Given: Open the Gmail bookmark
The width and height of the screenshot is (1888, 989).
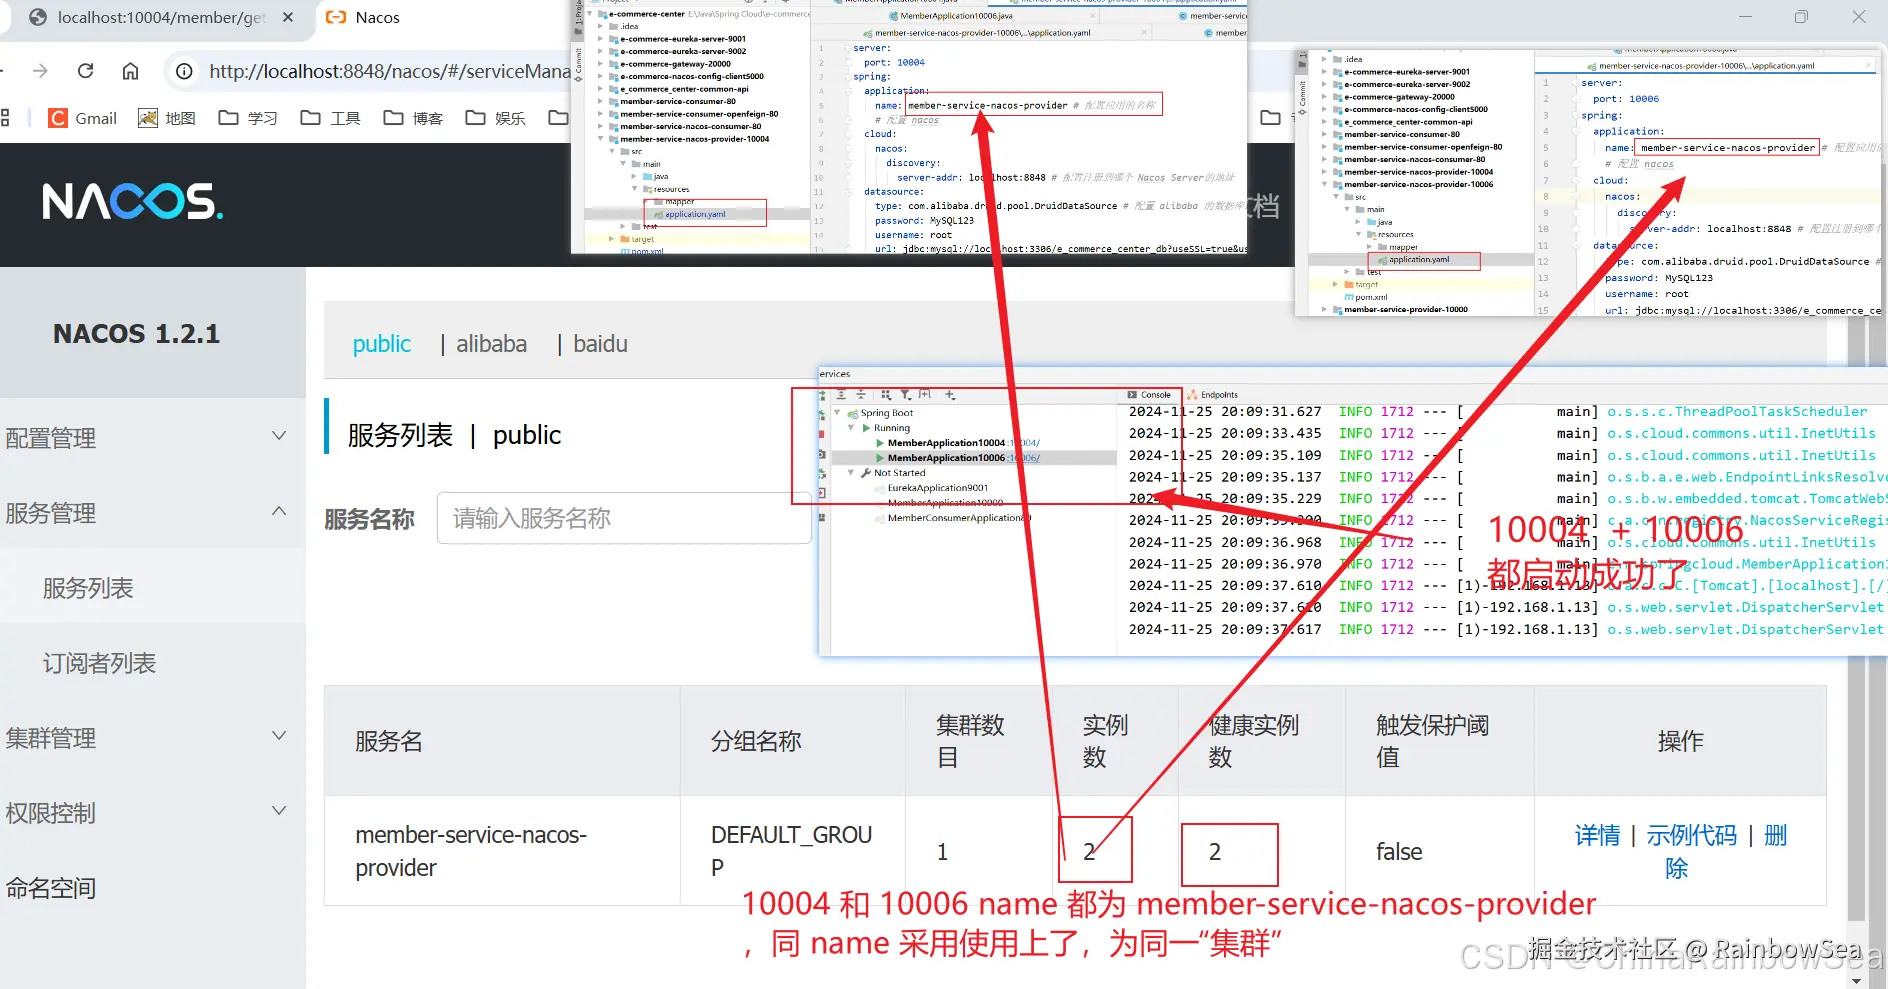Looking at the screenshot, I should point(83,118).
